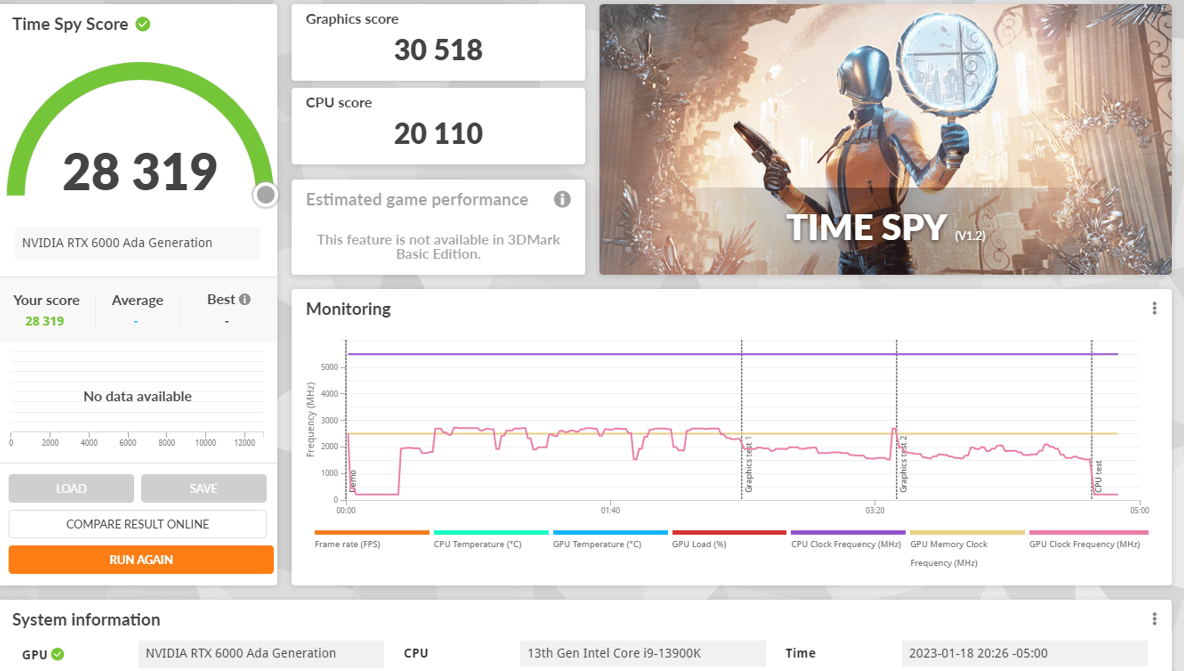The height and width of the screenshot is (671, 1184).
Task: Click COMPARE RESULT ONLINE
Action: [x=137, y=524]
